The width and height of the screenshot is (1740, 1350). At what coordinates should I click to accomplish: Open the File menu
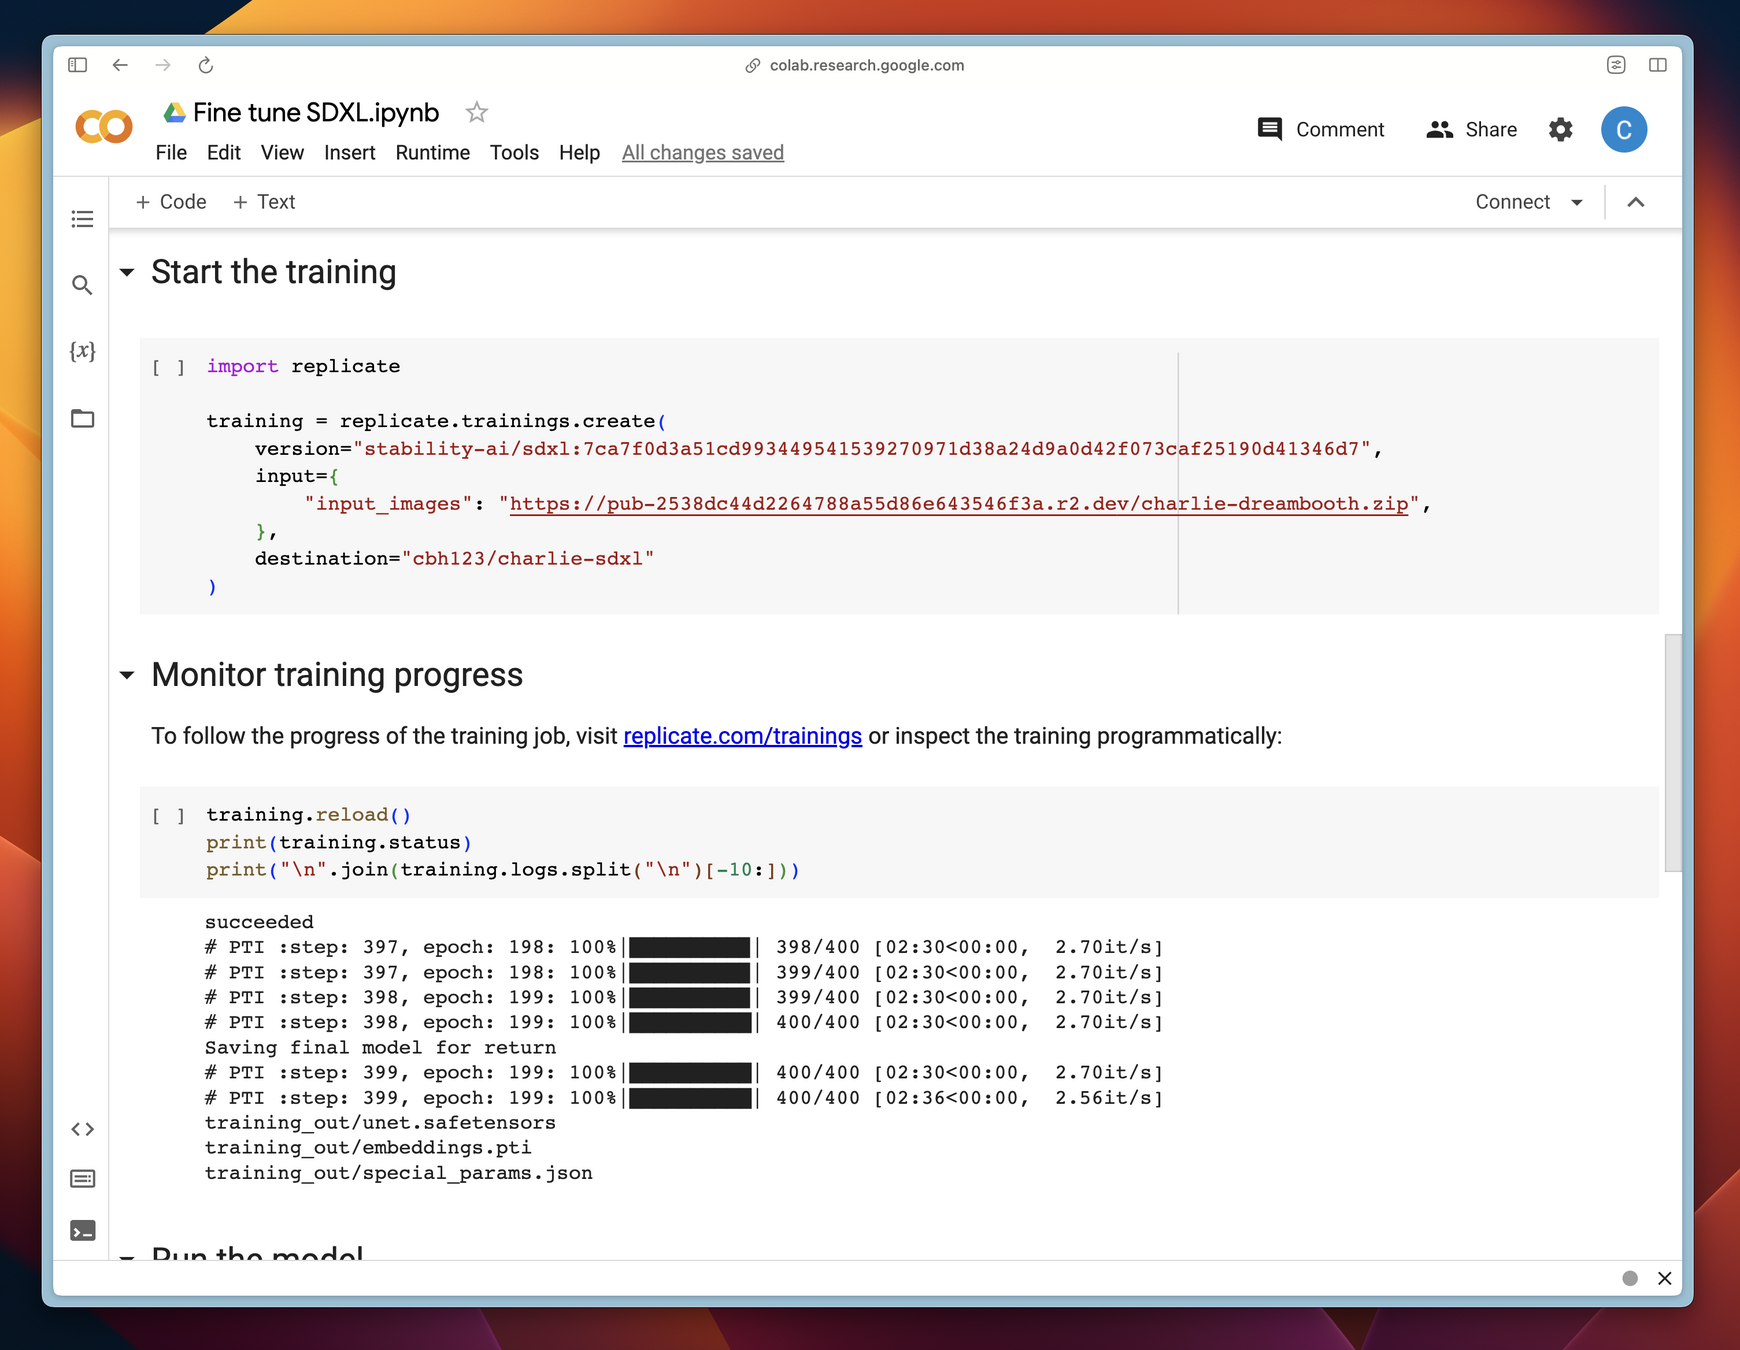171,153
